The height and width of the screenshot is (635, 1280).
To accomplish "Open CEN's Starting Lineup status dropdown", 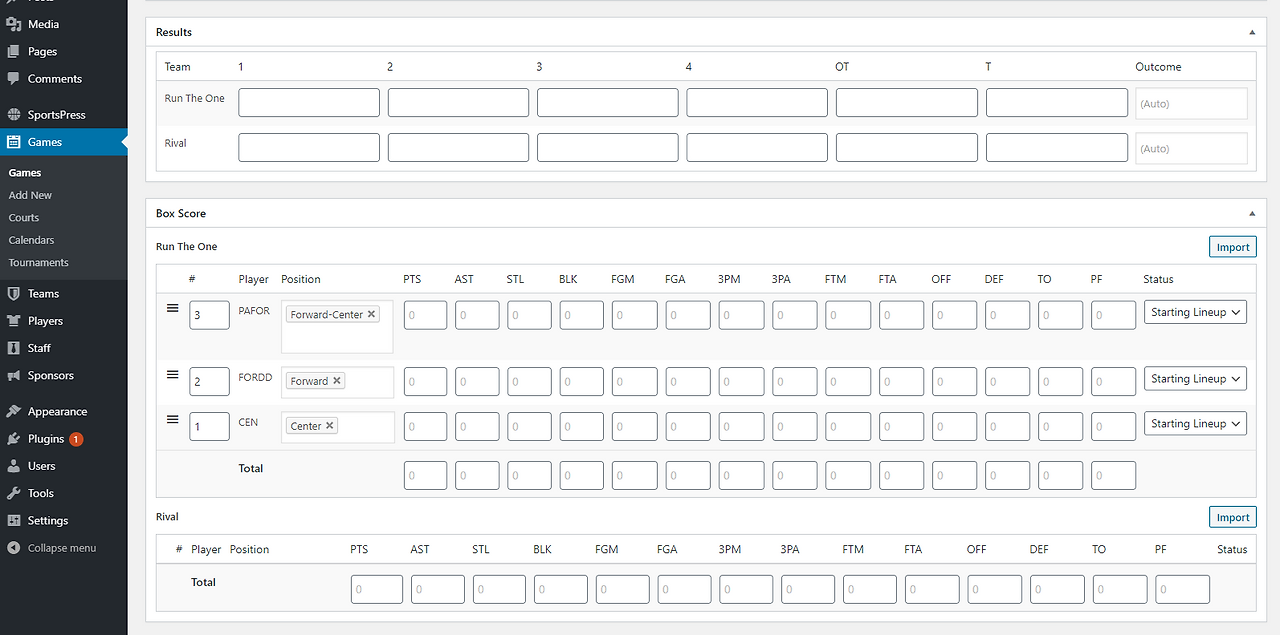I will 1195,424.
